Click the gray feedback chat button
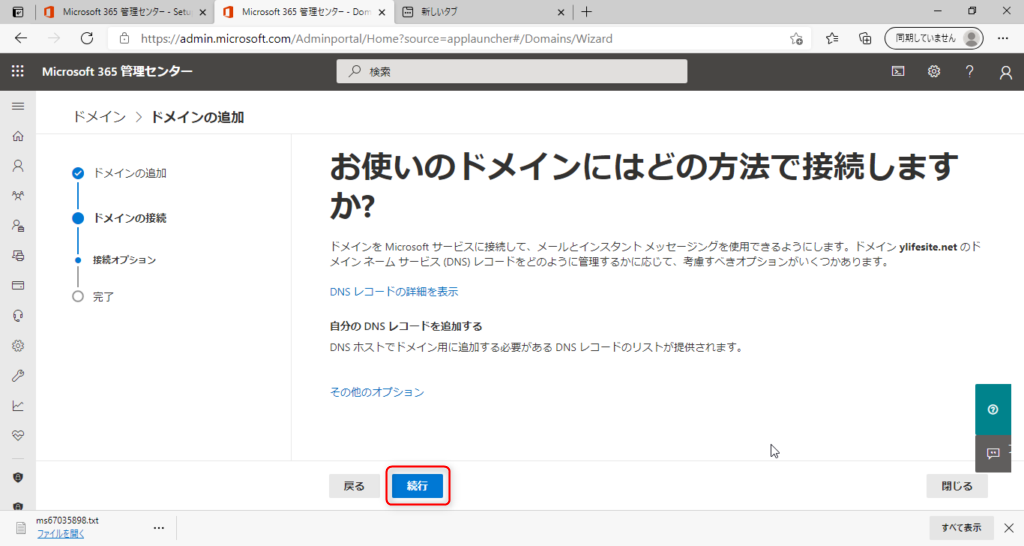Viewport: 1024px width, 546px height. (993, 453)
